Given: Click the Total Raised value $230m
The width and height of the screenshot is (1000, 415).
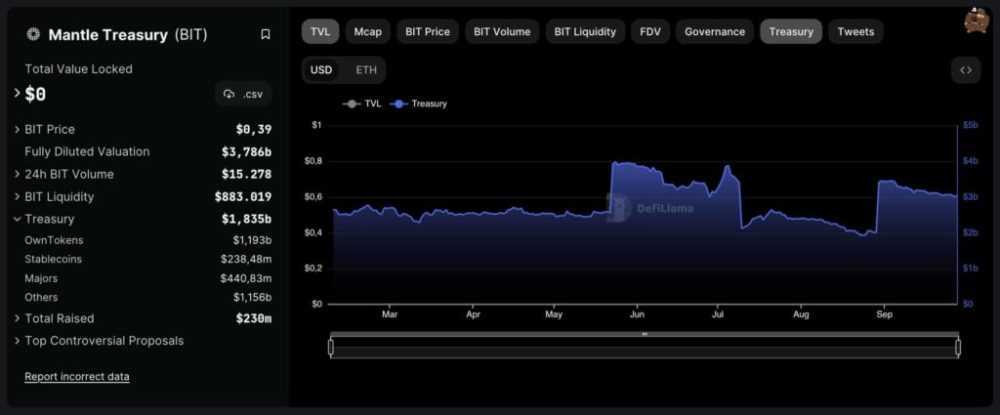Looking at the screenshot, I should 254,318.
